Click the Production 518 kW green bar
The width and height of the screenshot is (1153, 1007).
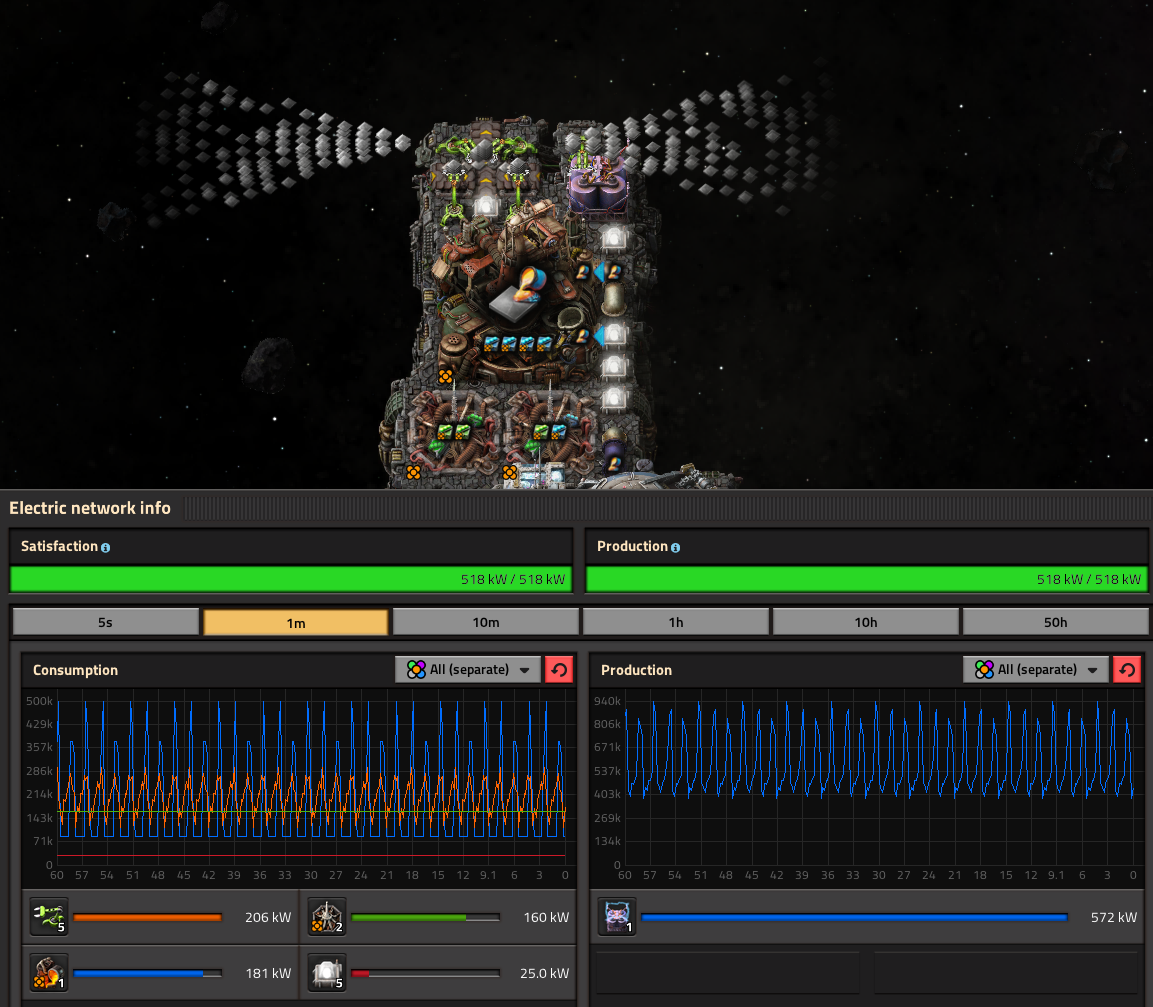(x=867, y=579)
